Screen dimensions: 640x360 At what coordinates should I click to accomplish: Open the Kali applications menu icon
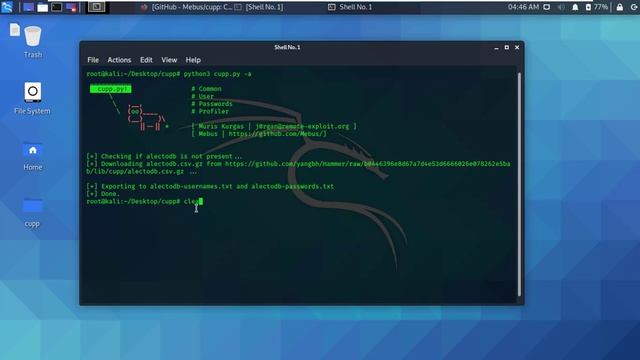tap(7, 7)
